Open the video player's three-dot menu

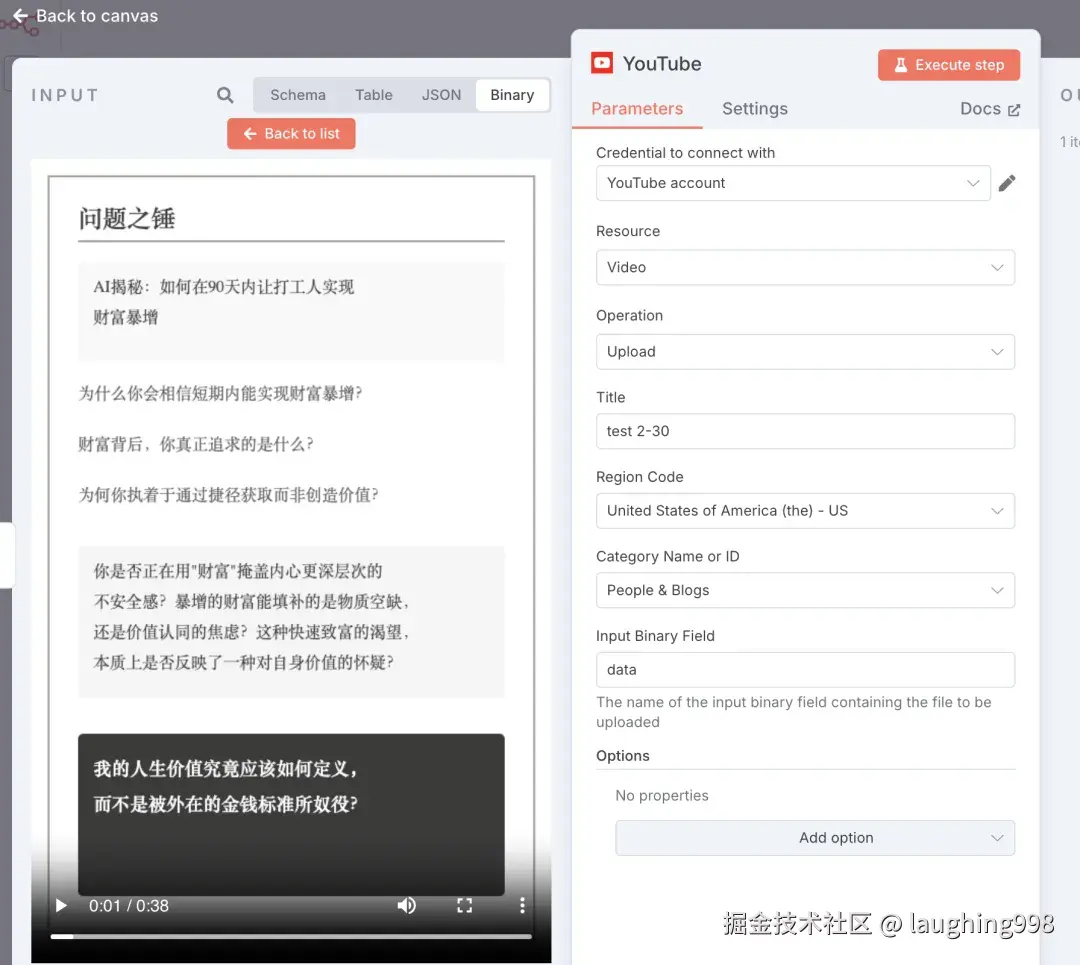522,905
